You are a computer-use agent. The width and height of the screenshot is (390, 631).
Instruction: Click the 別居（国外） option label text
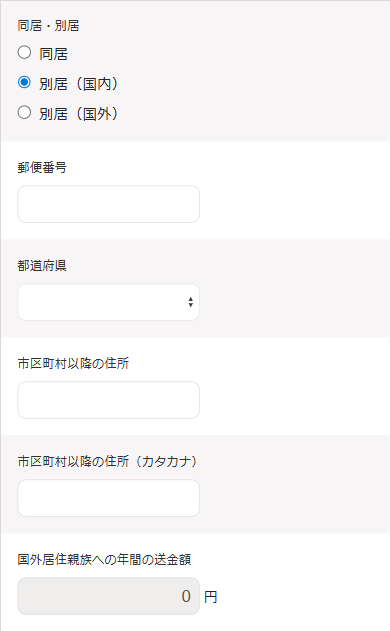coord(78,114)
